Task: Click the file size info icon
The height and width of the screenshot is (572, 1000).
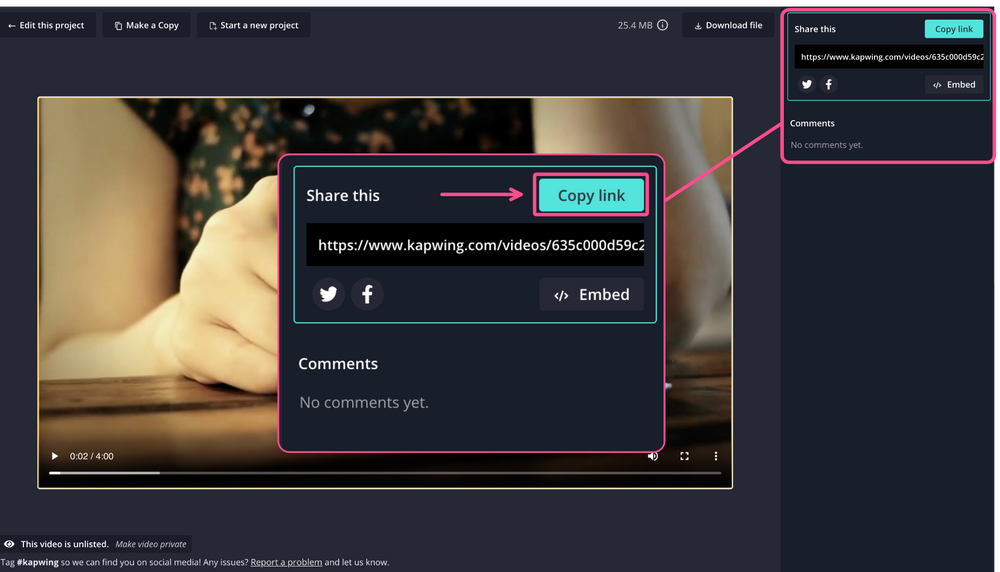Action: click(662, 25)
